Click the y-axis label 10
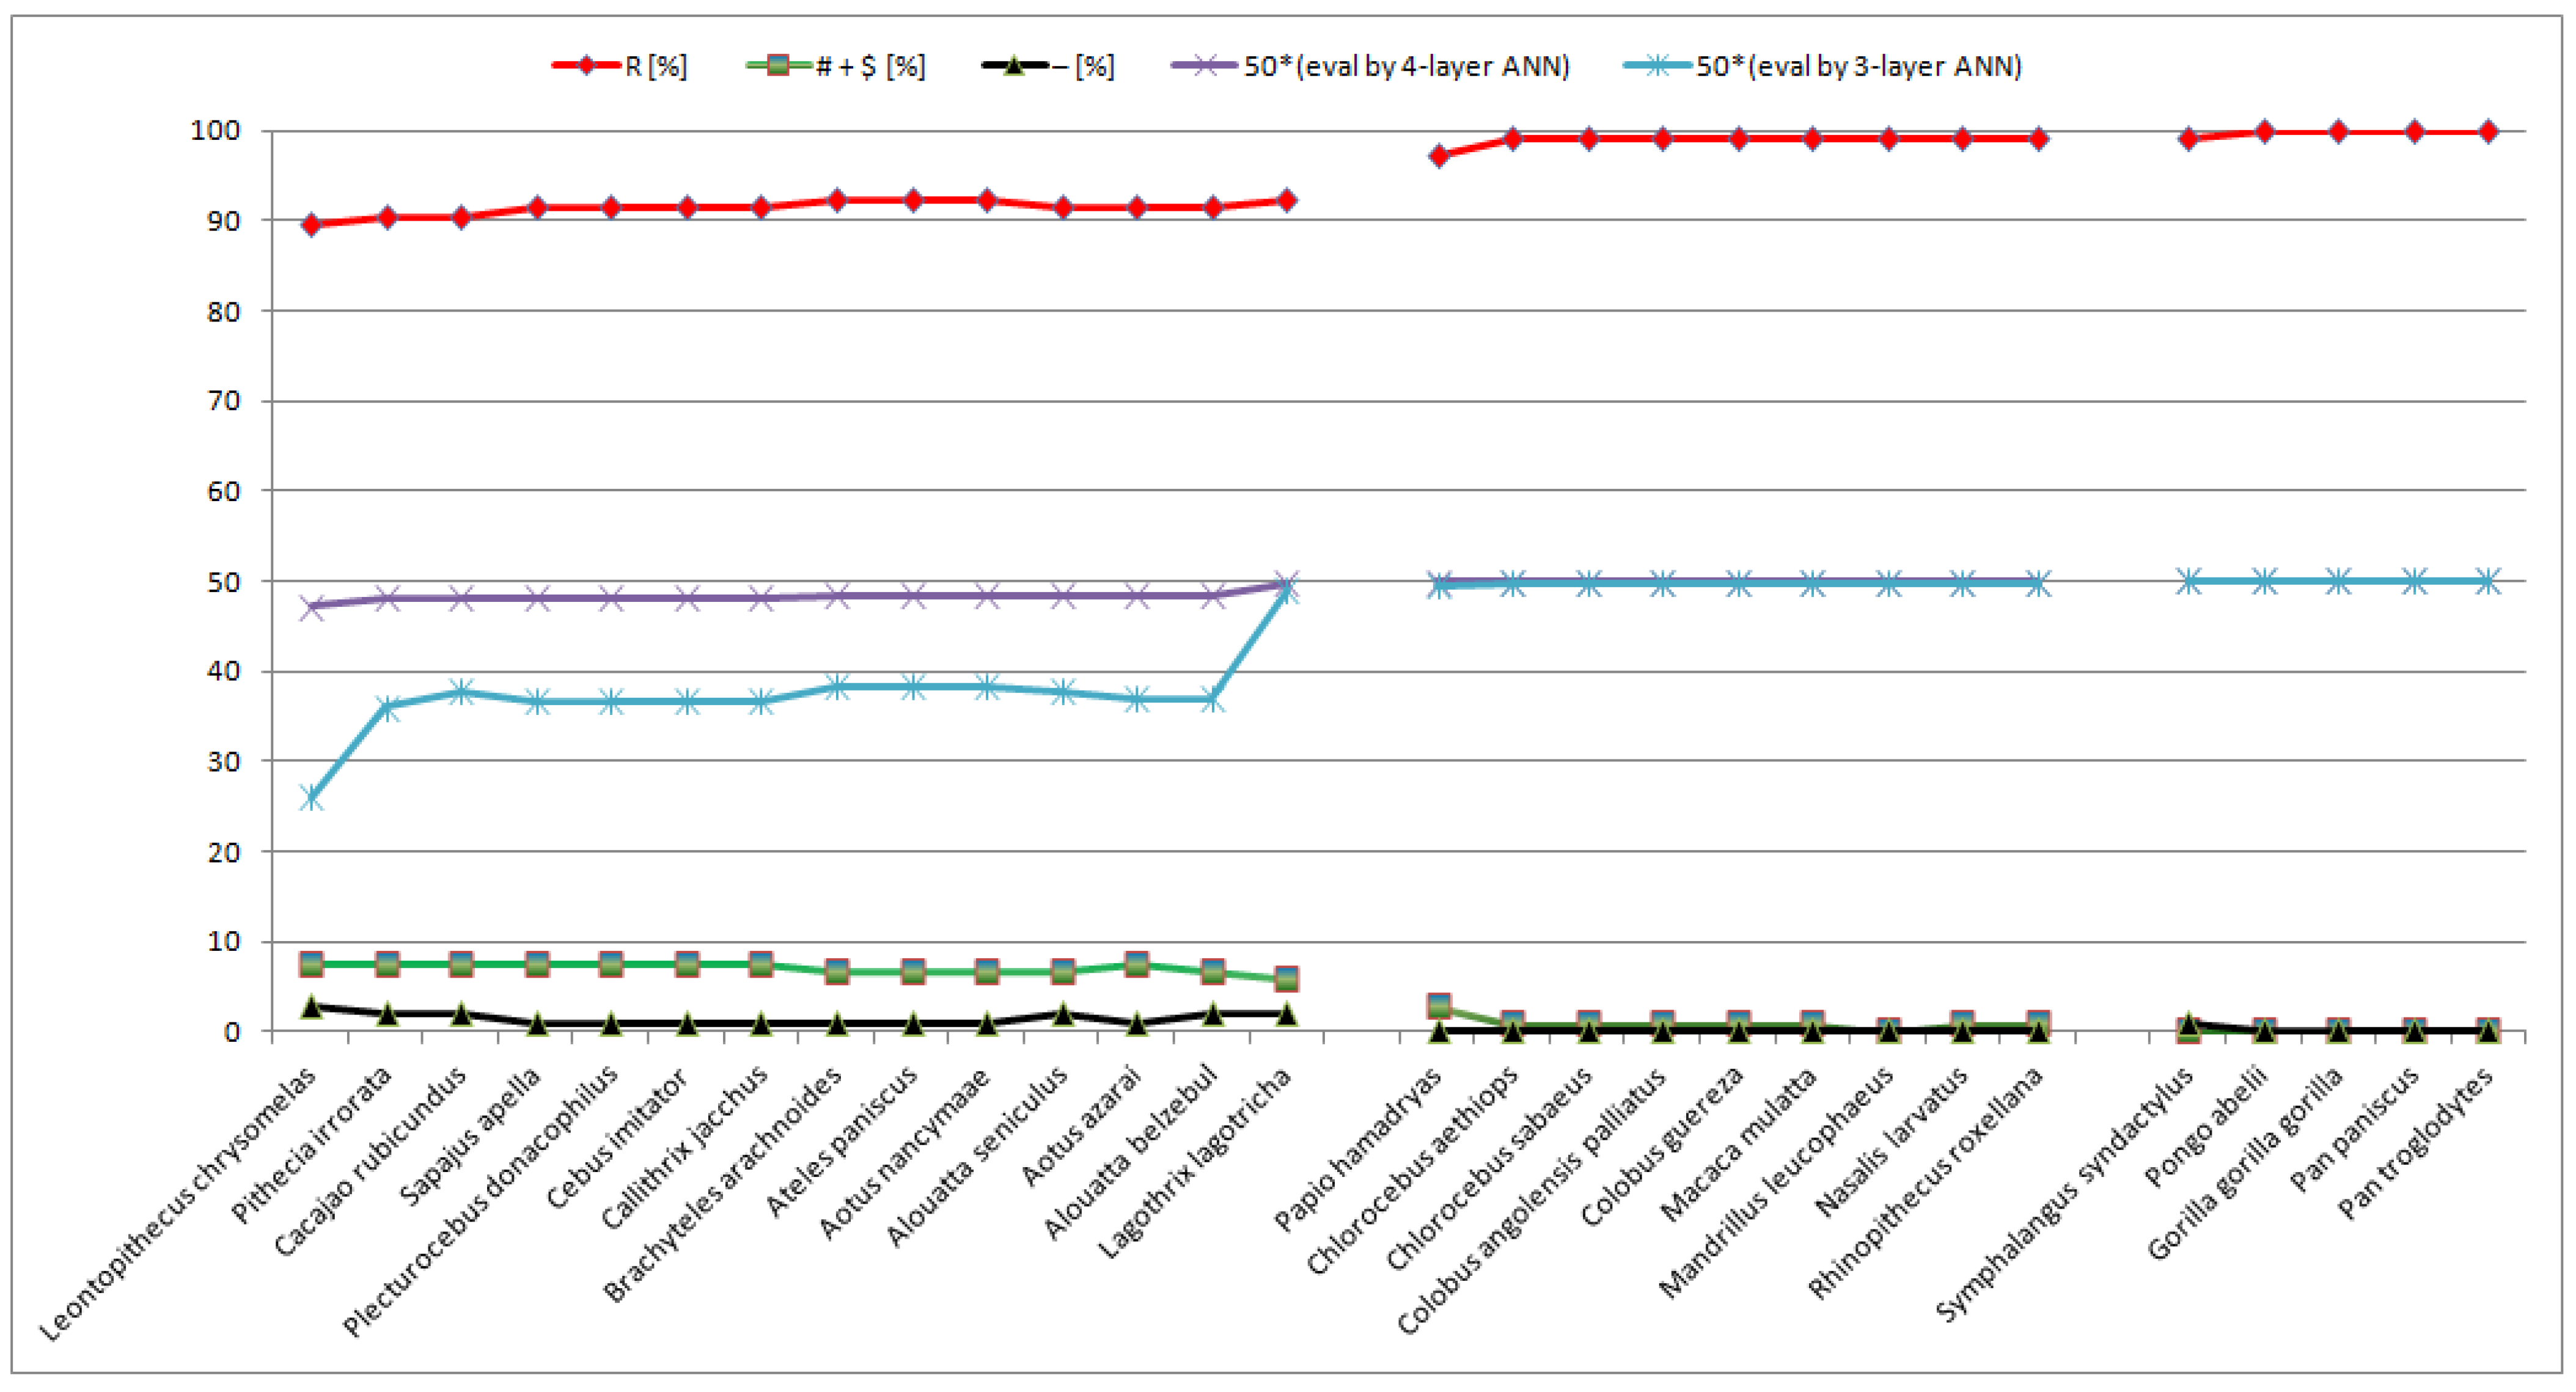Screen dimensions: 2576x1392 [x=224, y=941]
